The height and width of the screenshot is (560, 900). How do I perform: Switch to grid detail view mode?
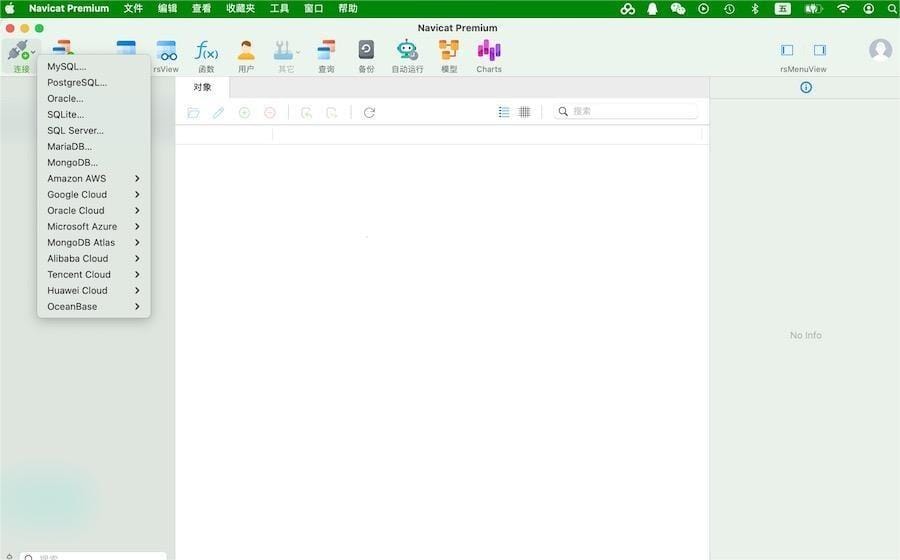[524, 112]
